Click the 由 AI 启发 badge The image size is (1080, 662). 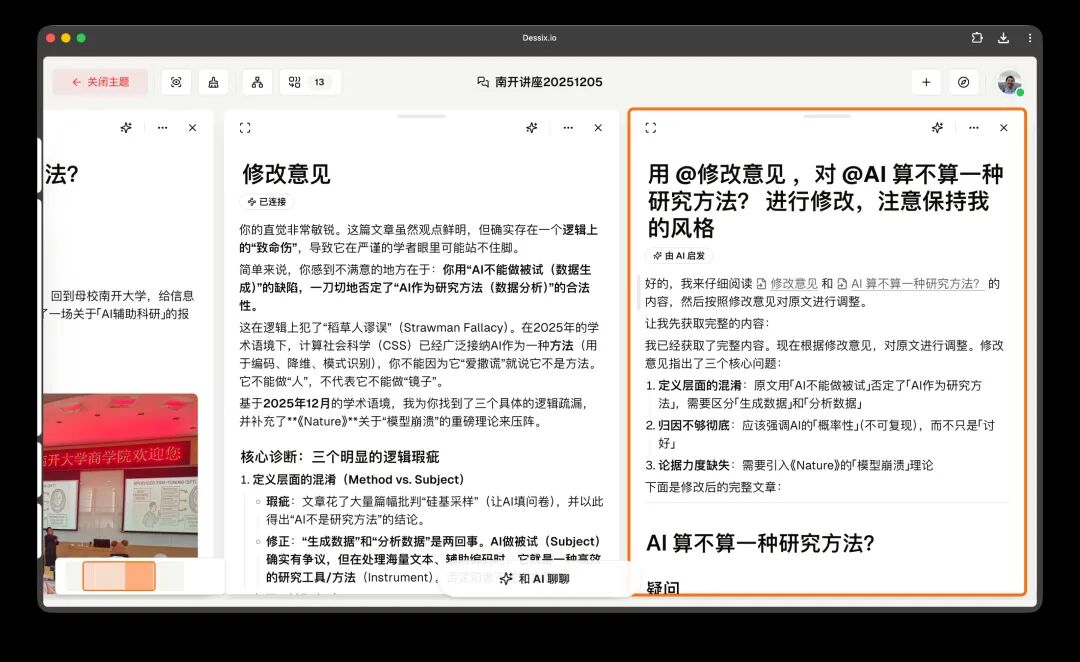tap(679, 256)
